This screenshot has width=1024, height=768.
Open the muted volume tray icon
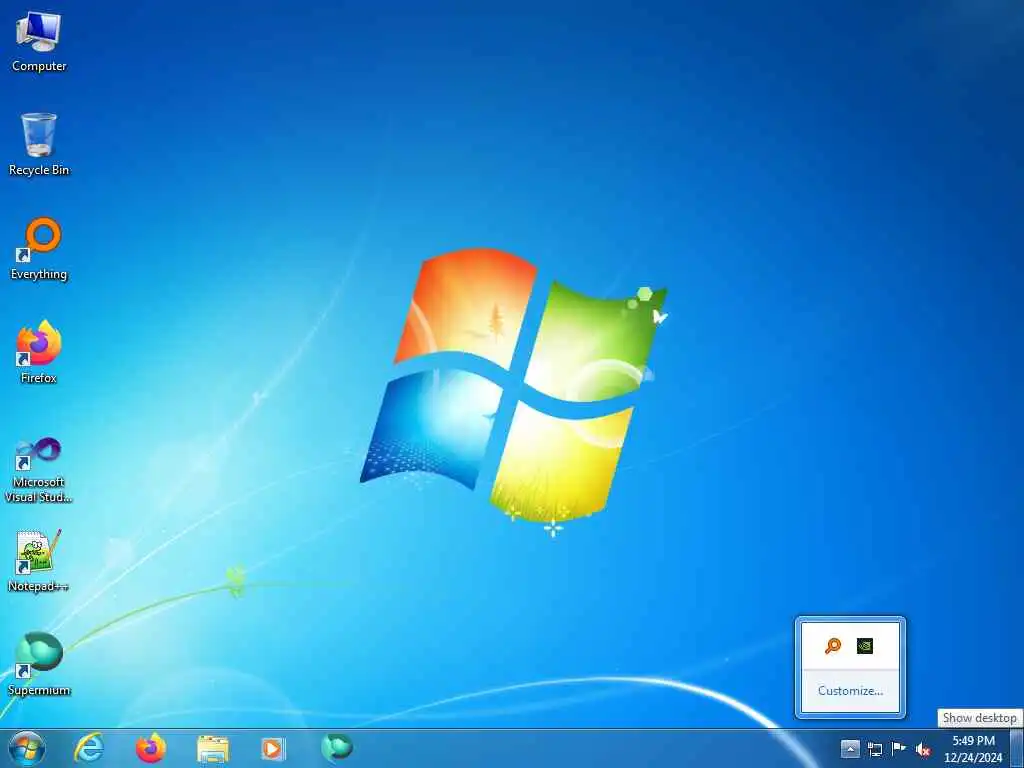tap(923, 750)
